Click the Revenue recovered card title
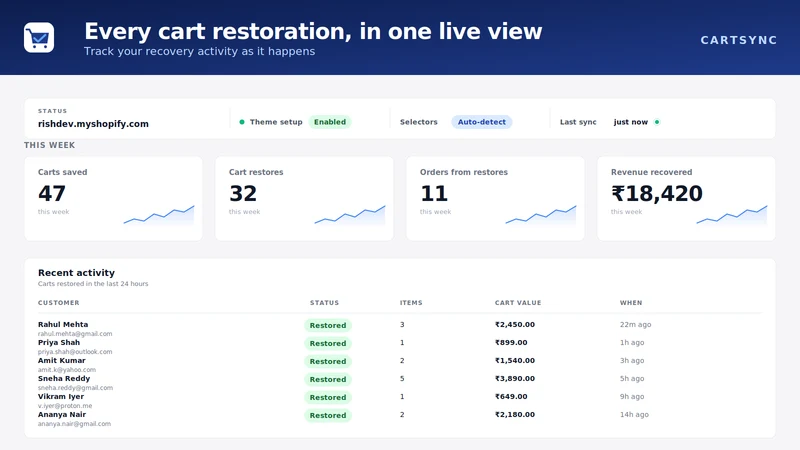 coord(652,172)
